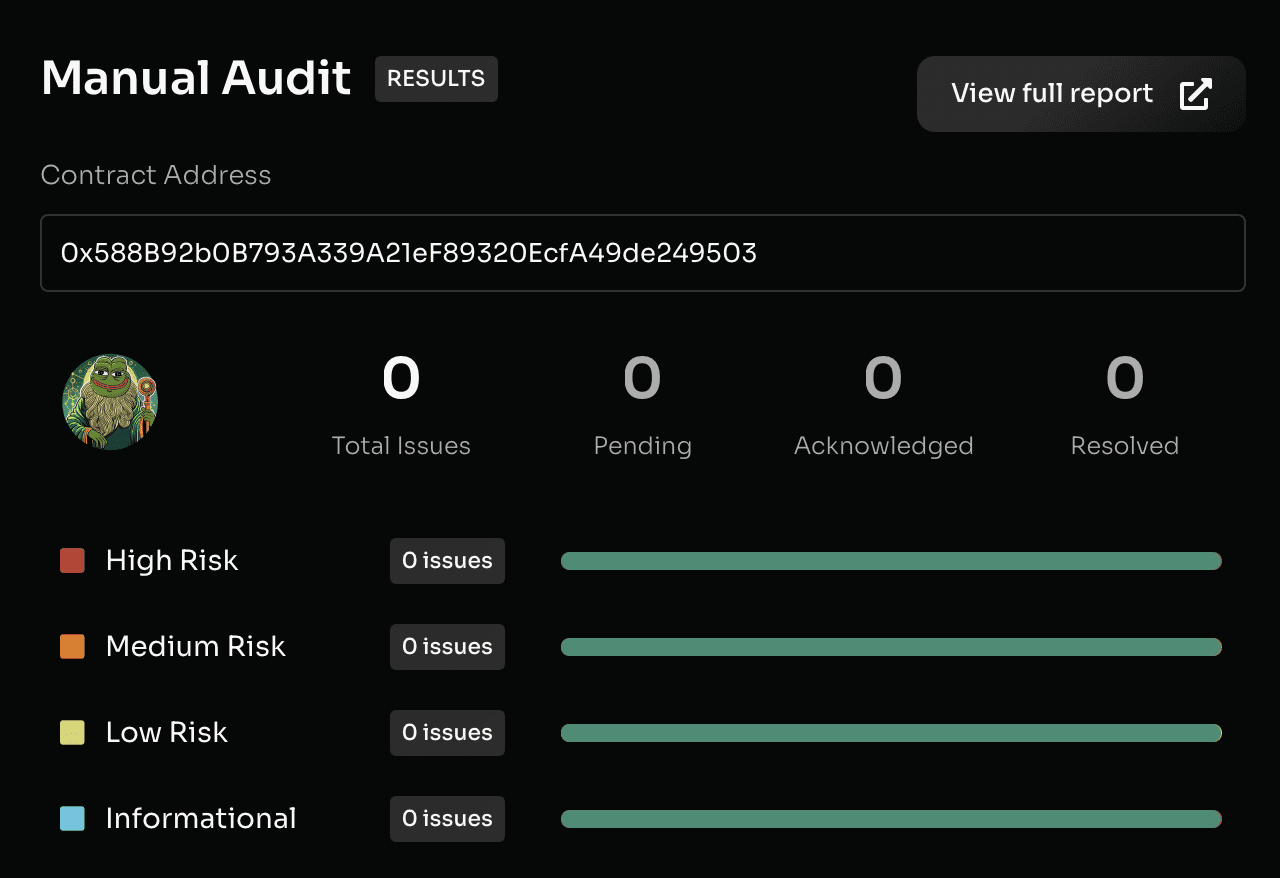Click the High Risk 0 issues badge
The image size is (1280, 878).
447,561
